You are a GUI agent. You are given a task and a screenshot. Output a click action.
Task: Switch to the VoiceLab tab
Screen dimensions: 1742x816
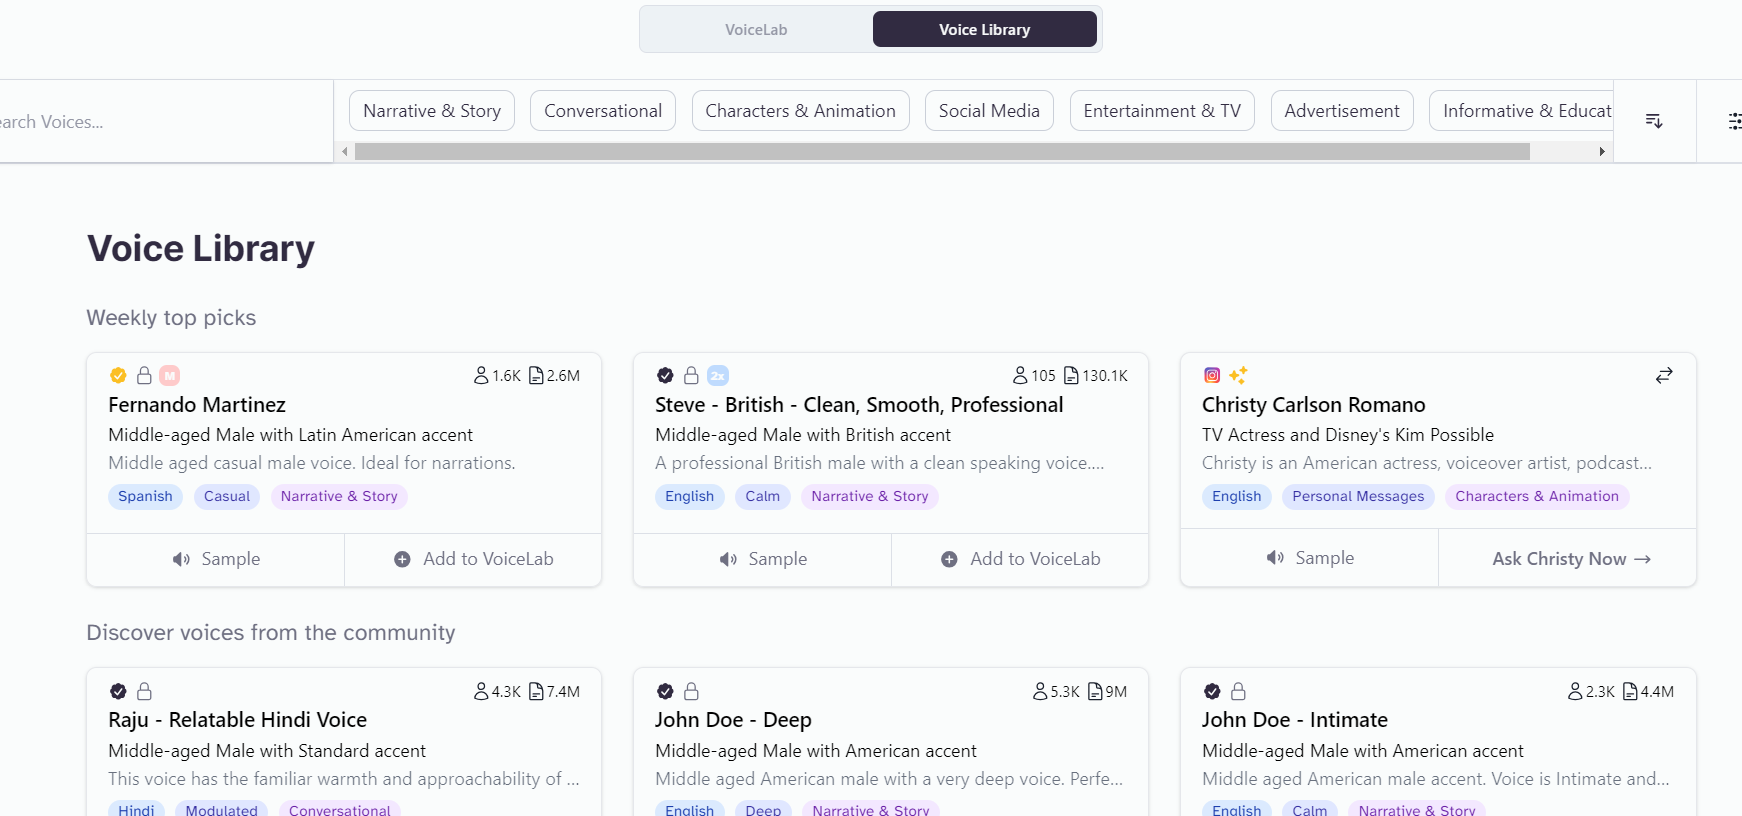click(x=756, y=30)
